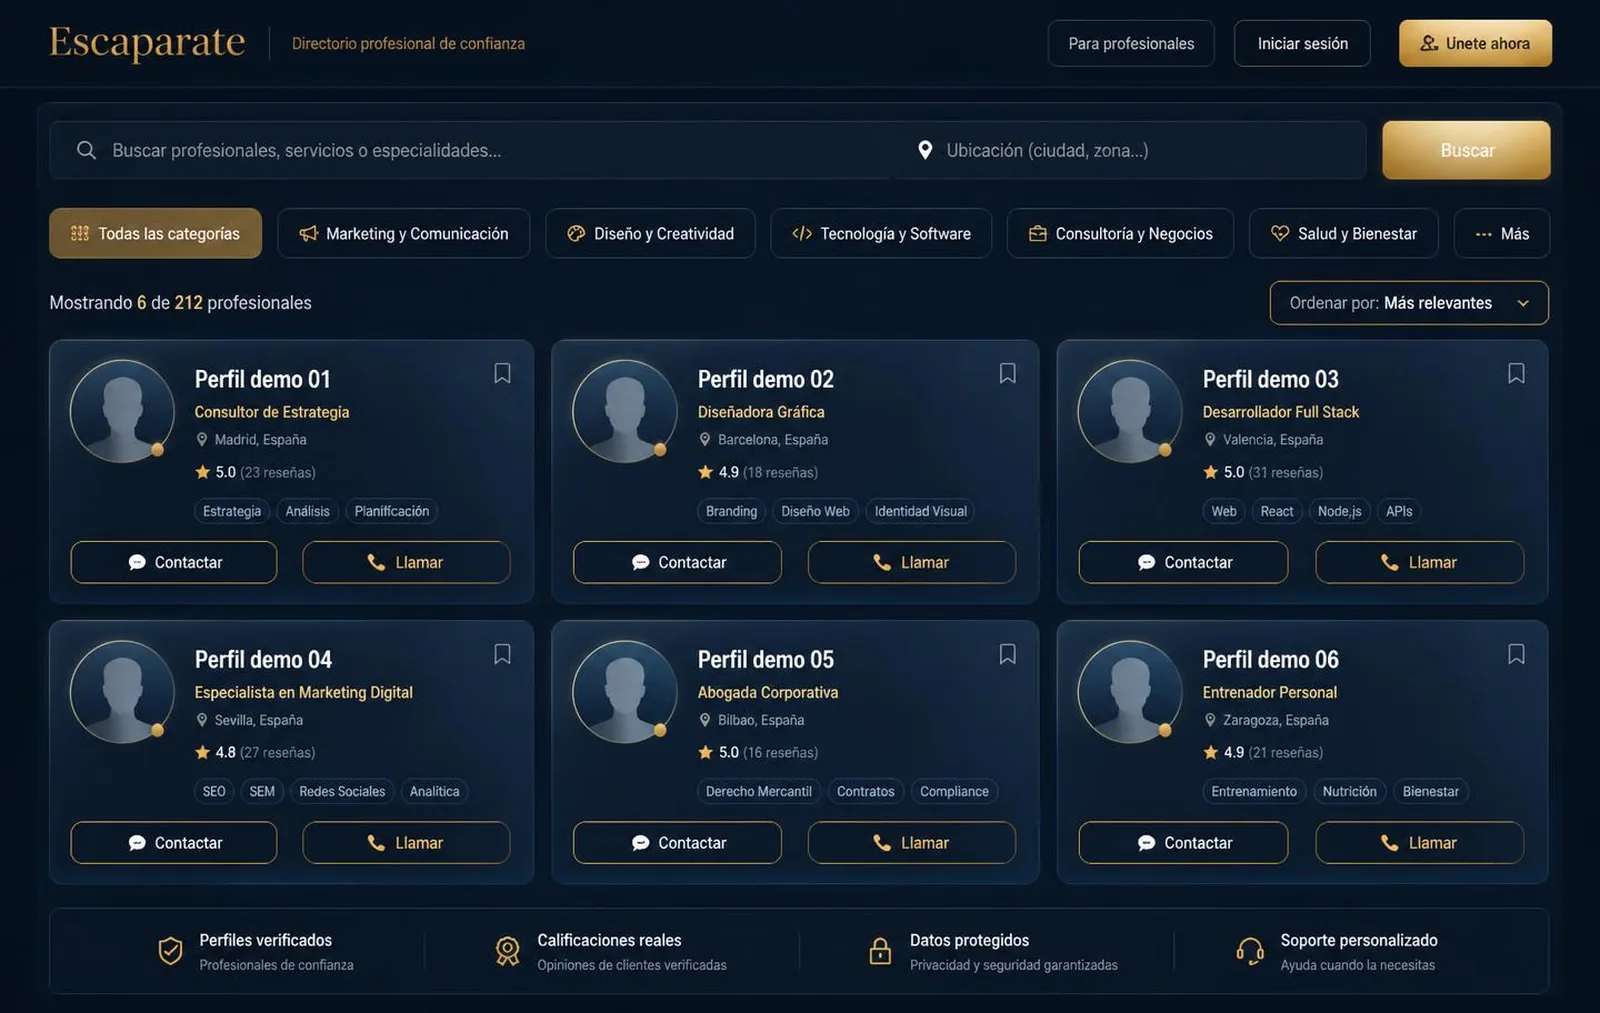Click the Perfiles verificados shield icon

coord(171,951)
